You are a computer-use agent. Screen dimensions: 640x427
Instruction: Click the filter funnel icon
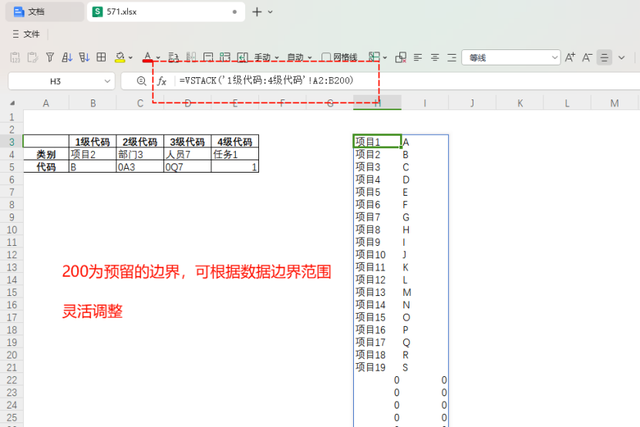[x=50, y=57]
